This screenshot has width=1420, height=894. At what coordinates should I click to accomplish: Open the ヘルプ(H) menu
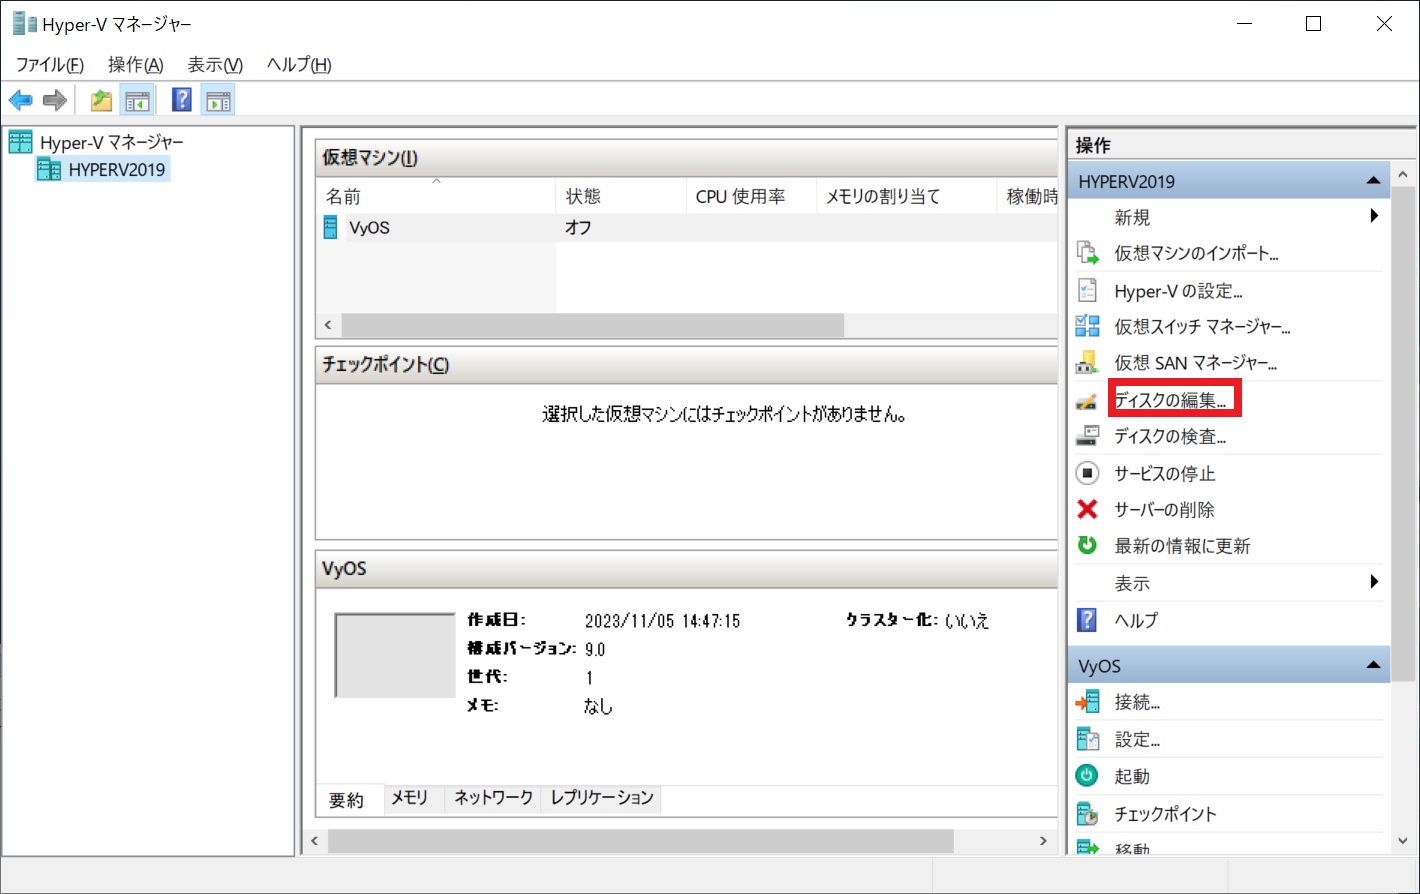coord(299,64)
